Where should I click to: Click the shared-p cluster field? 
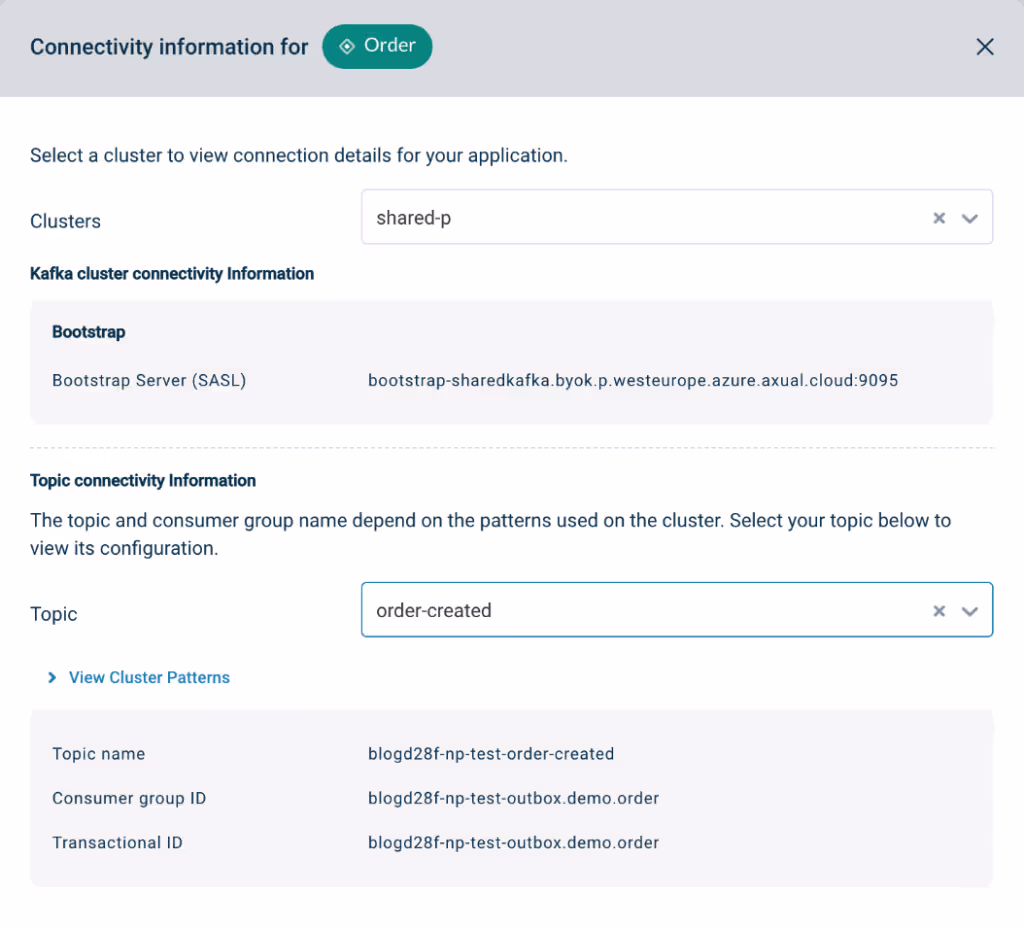click(677, 217)
